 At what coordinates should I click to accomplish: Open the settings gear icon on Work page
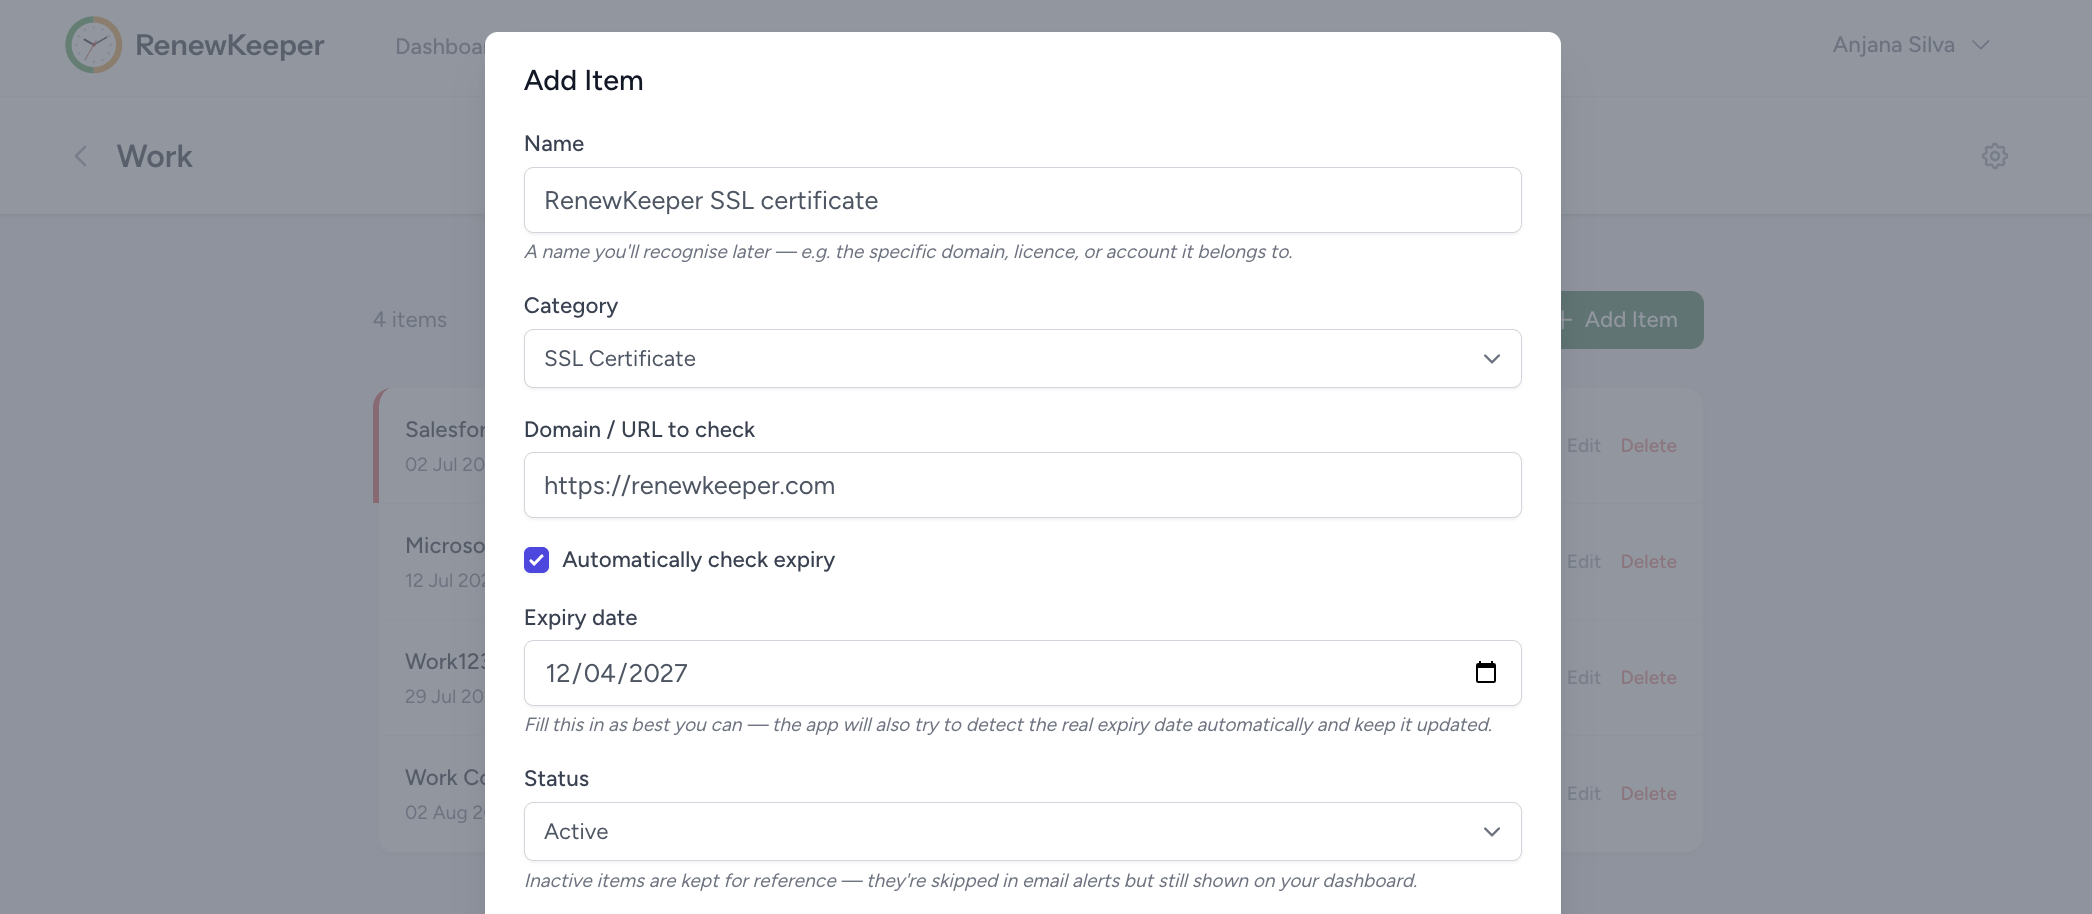[x=1994, y=156]
